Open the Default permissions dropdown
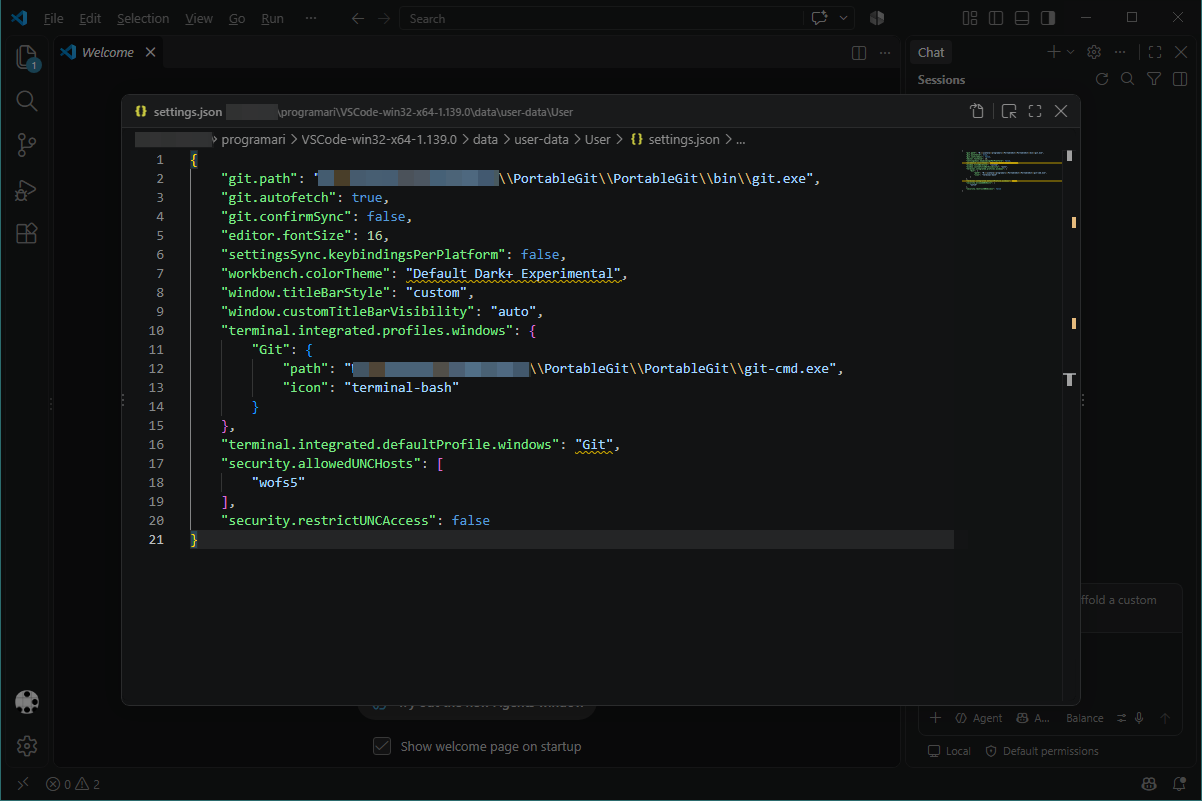This screenshot has width=1202, height=801. coord(1041,751)
